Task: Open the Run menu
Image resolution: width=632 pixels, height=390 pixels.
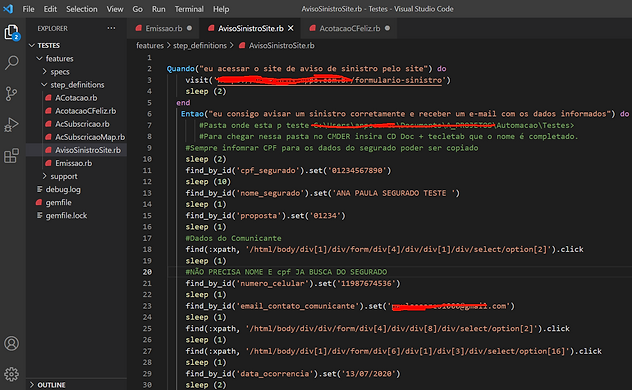Action: (x=158, y=9)
